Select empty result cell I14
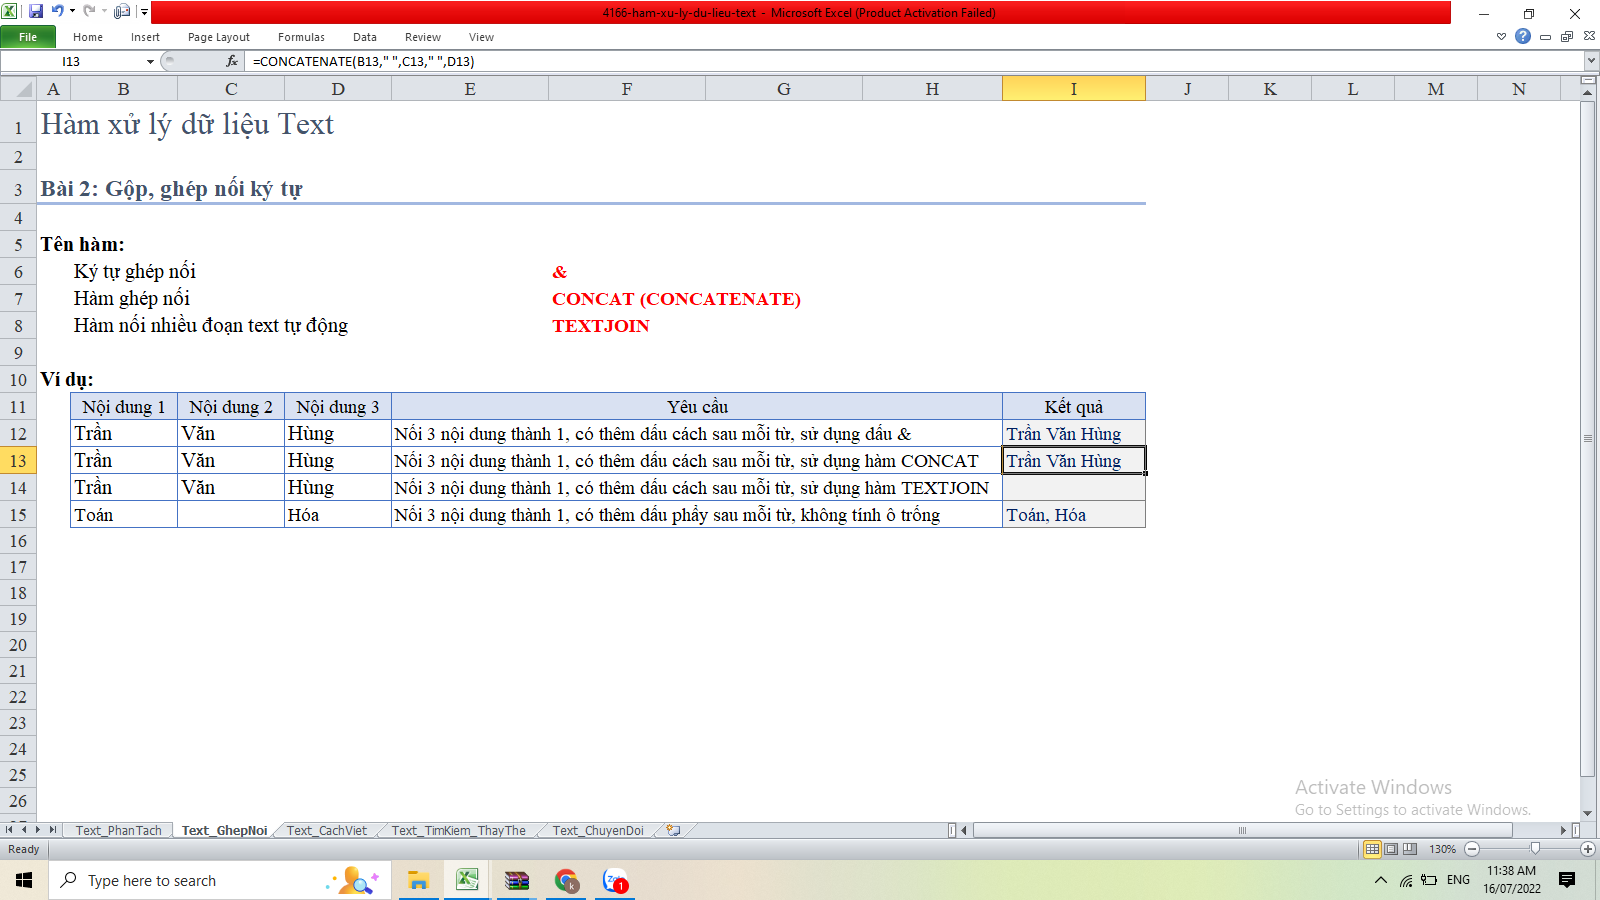Image resolution: width=1600 pixels, height=900 pixels. coord(1074,488)
